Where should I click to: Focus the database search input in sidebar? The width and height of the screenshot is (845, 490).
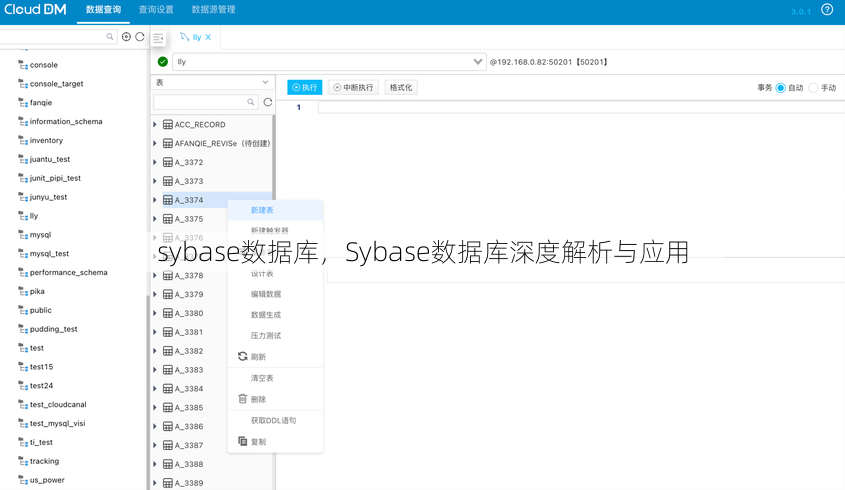coord(53,37)
